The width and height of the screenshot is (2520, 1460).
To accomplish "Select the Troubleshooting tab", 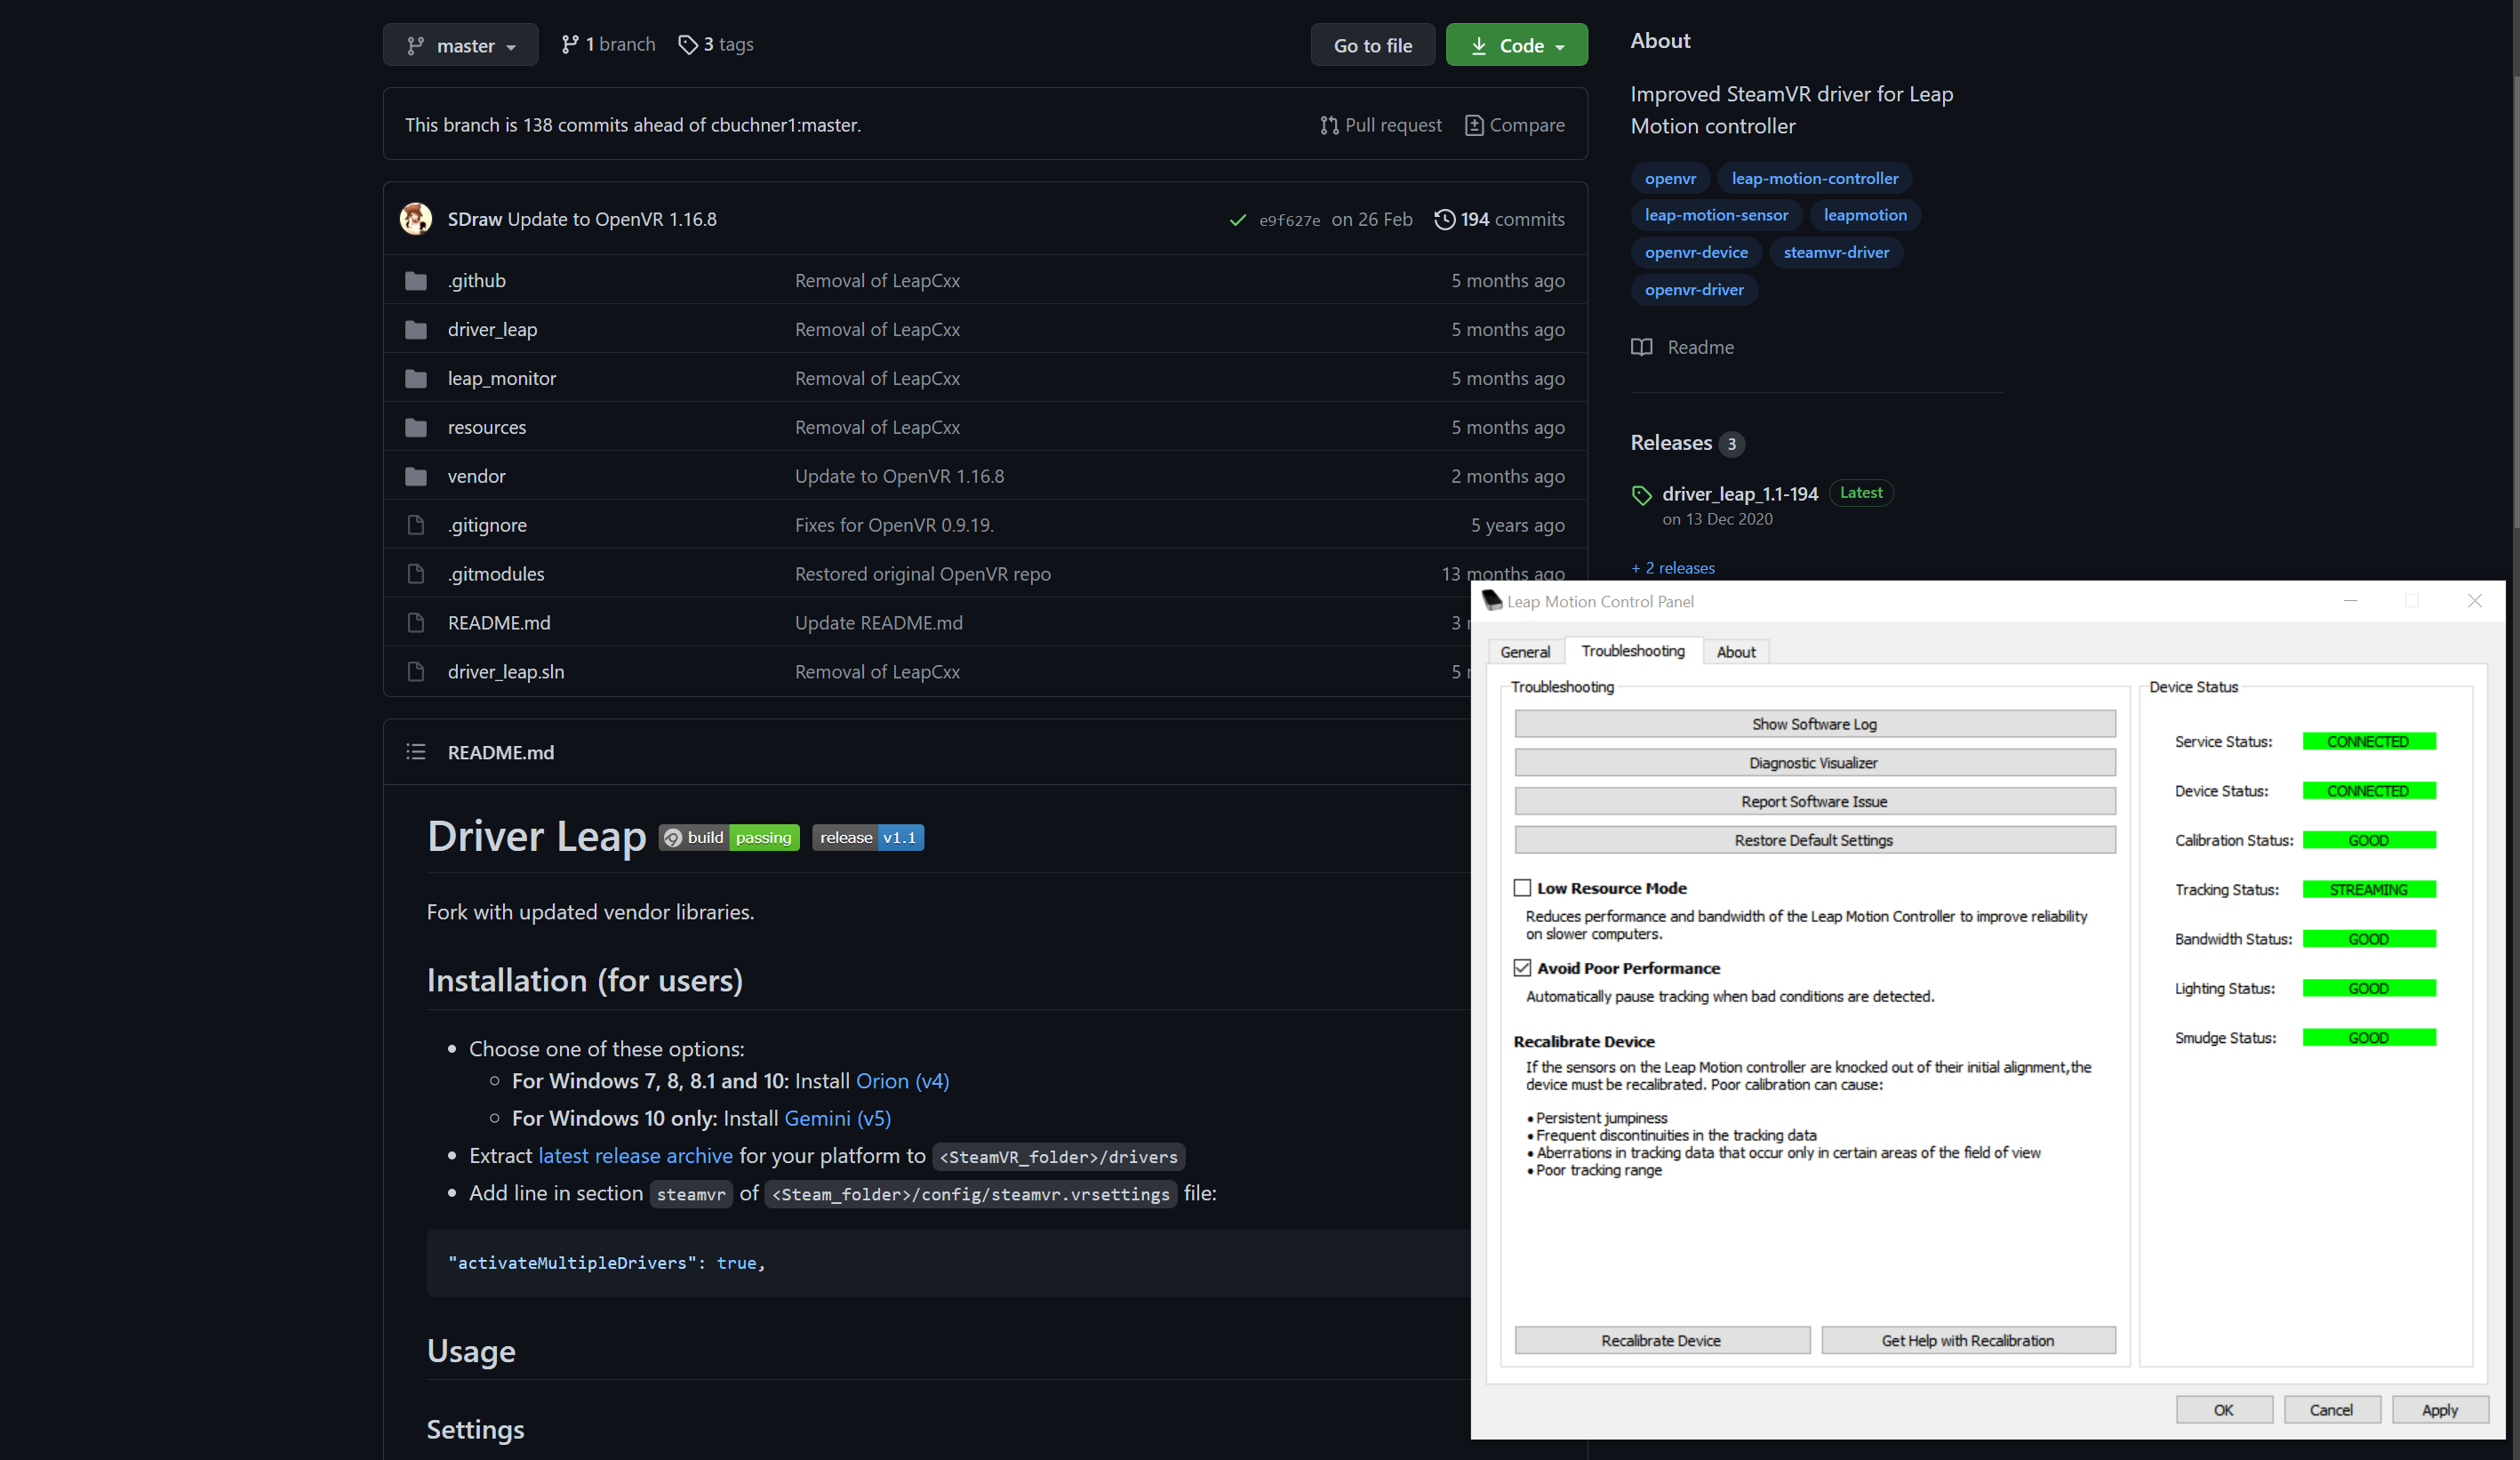I will pos(1633,651).
